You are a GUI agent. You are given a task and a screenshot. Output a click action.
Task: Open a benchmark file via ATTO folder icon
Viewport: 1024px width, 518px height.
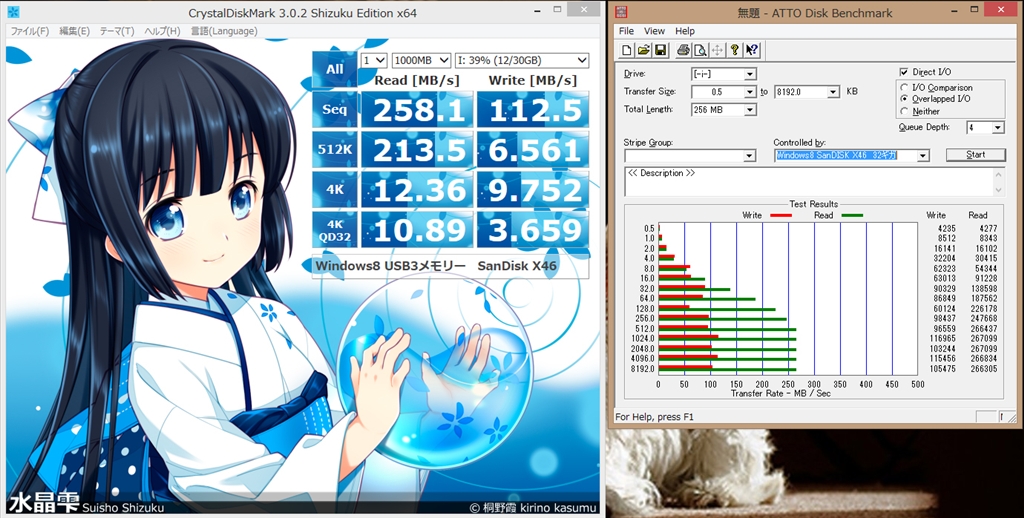tap(643, 50)
